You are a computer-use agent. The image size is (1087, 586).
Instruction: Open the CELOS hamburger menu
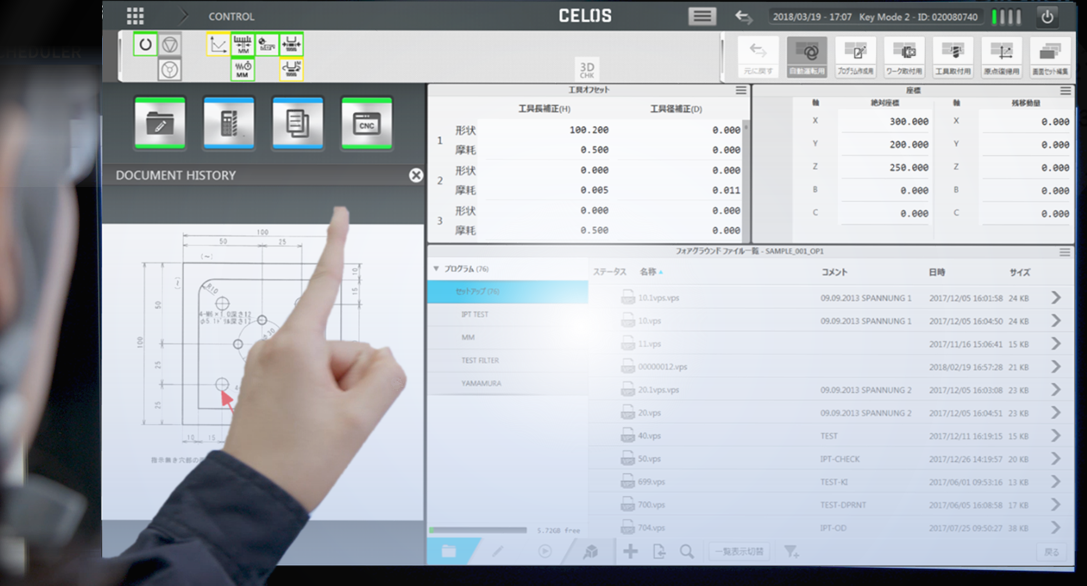pyautogui.click(x=702, y=16)
